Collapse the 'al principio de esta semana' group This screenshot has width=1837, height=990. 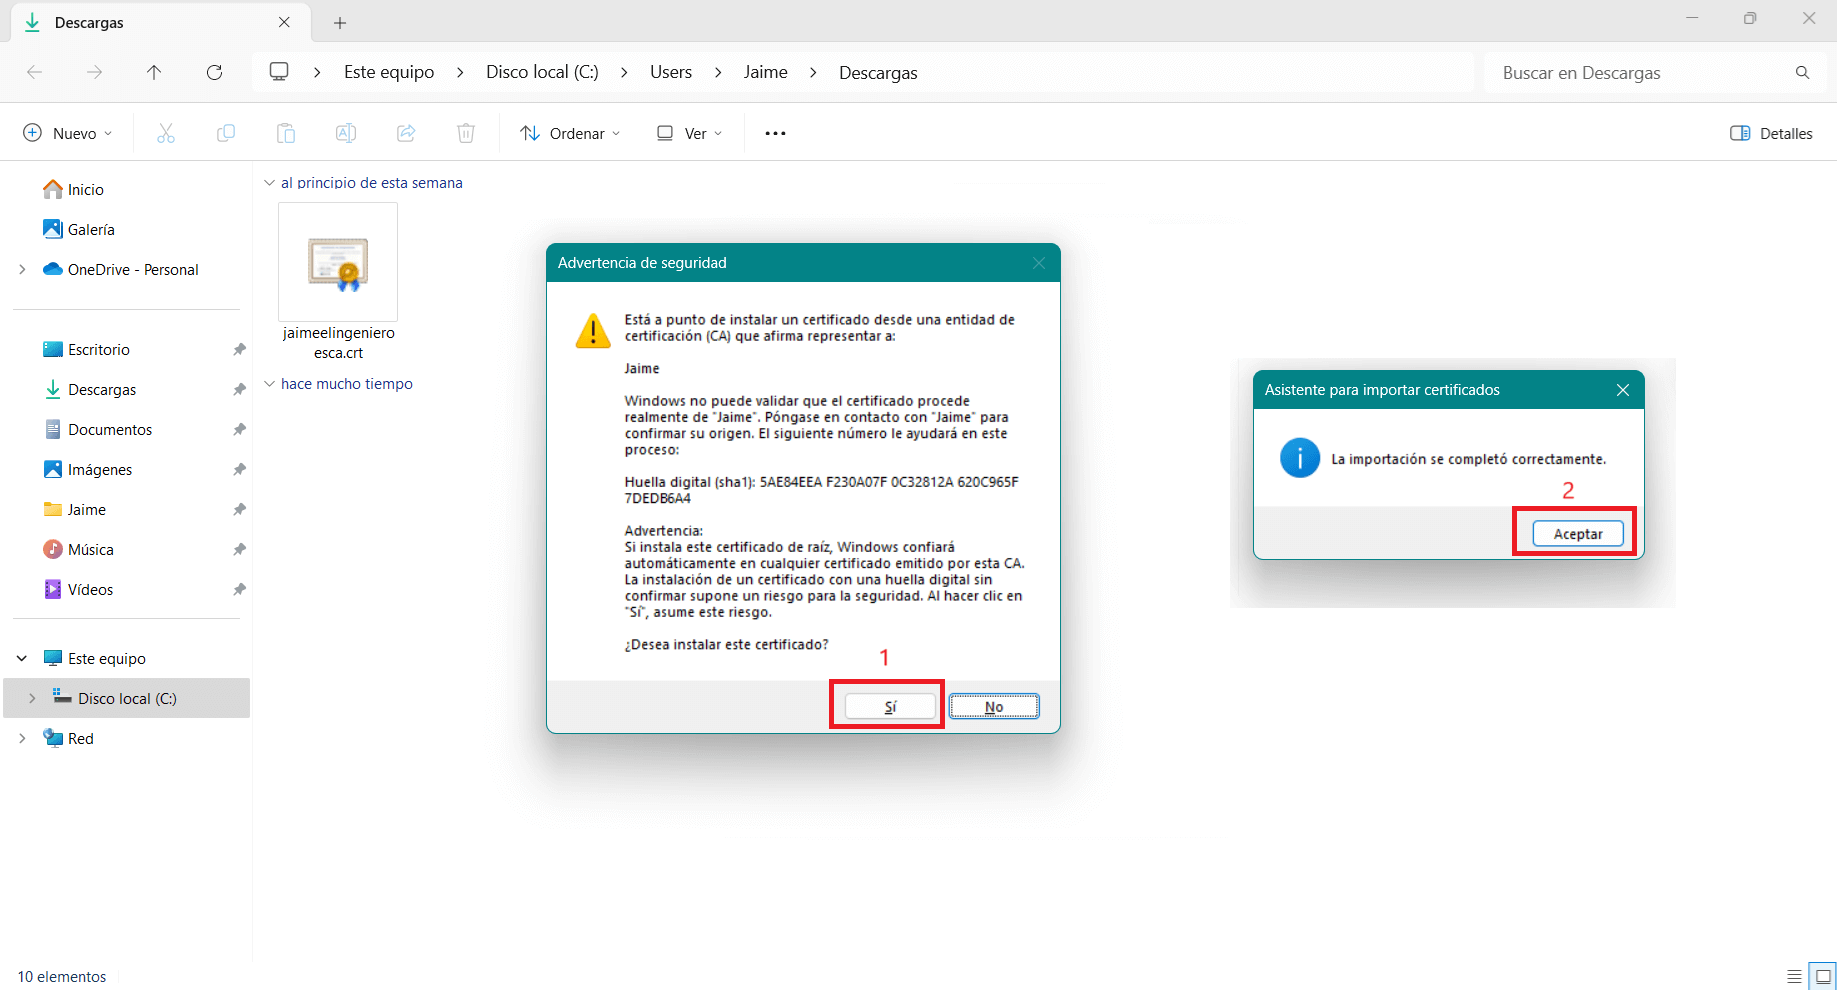click(x=269, y=183)
